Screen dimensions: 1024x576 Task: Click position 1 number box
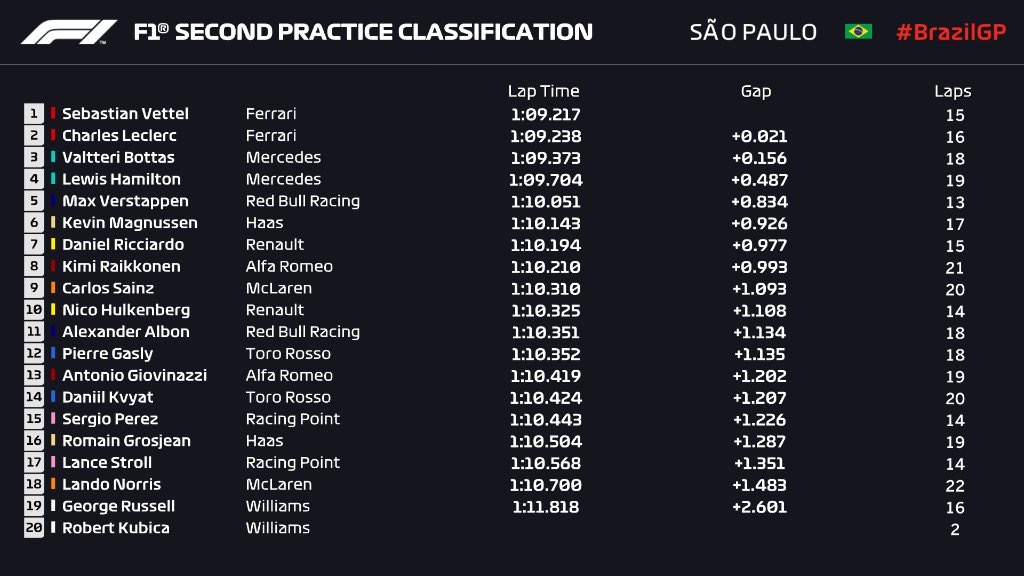pyautogui.click(x=34, y=114)
